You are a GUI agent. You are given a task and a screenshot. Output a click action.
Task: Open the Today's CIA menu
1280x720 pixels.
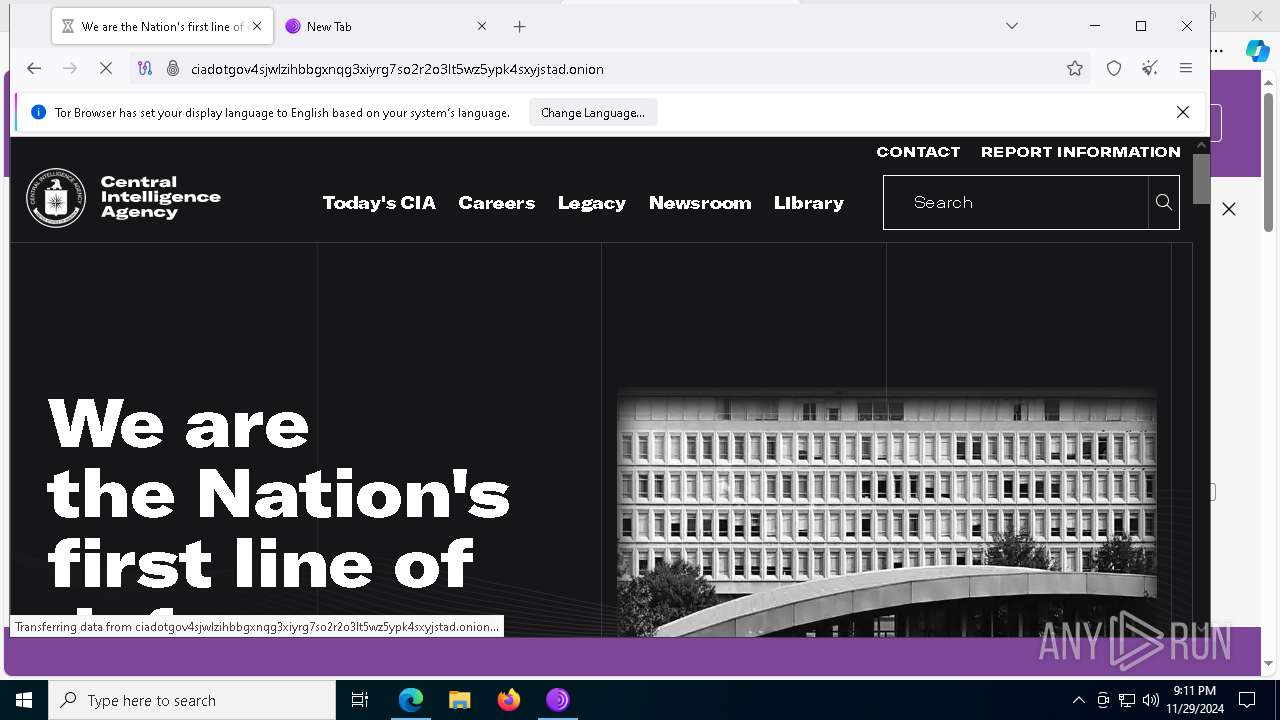pos(379,203)
